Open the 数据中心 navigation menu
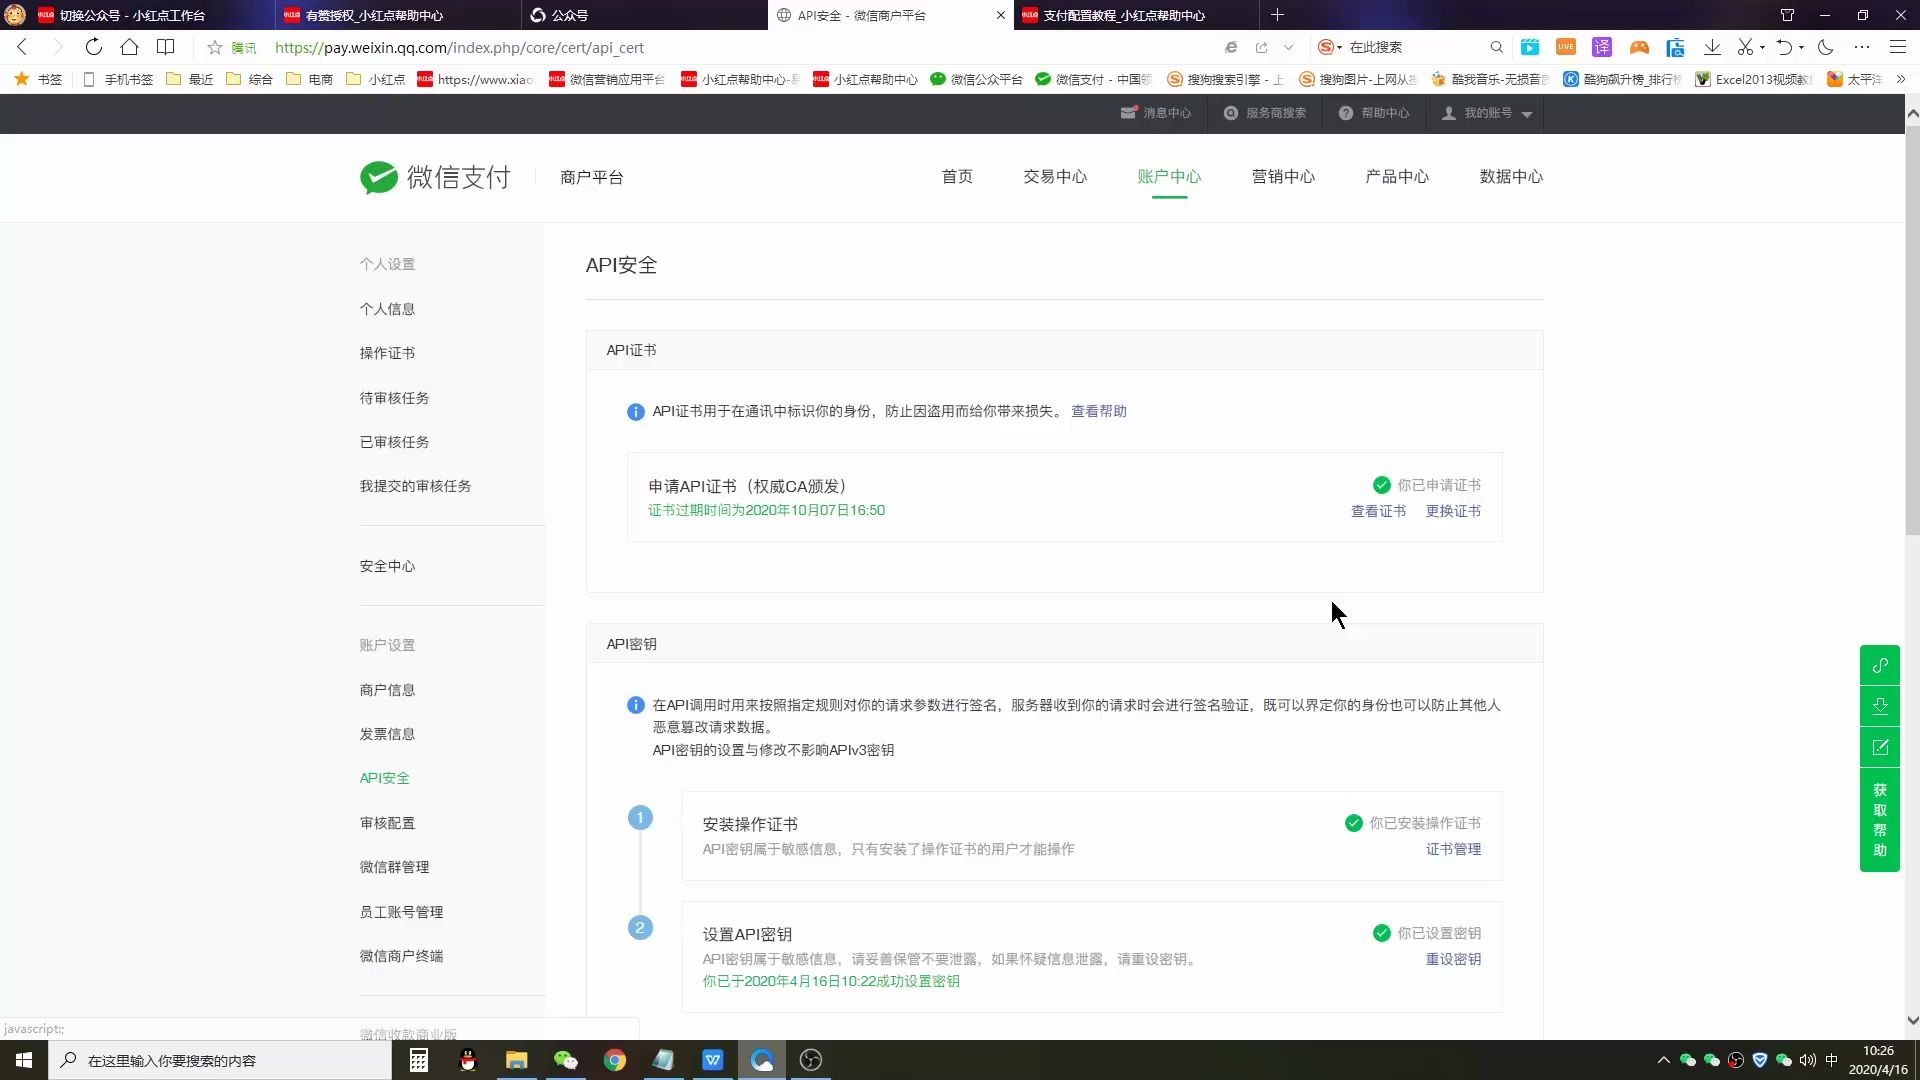 [1511, 177]
